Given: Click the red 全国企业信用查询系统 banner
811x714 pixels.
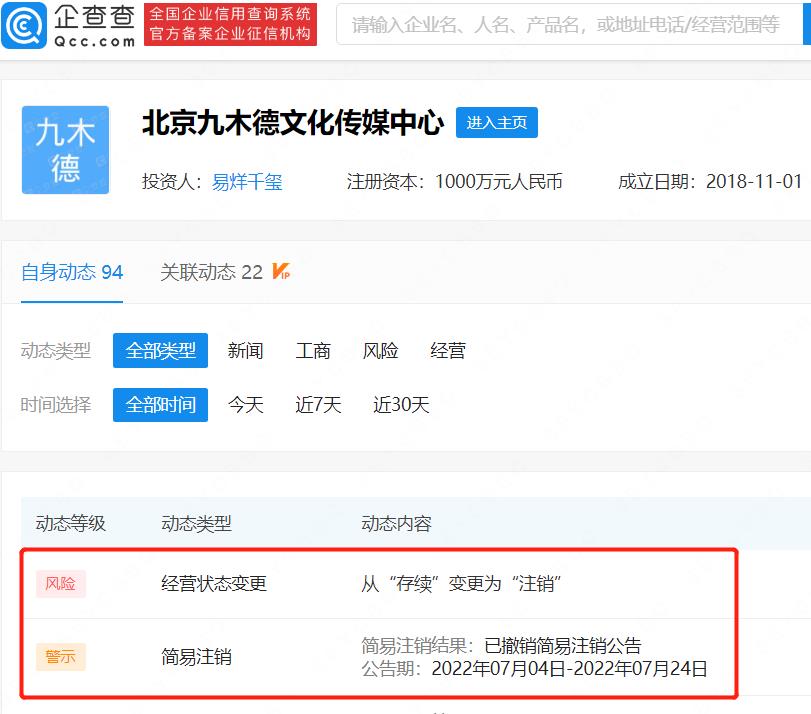Looking at the screenshot, I should click(x=230, y=24).
